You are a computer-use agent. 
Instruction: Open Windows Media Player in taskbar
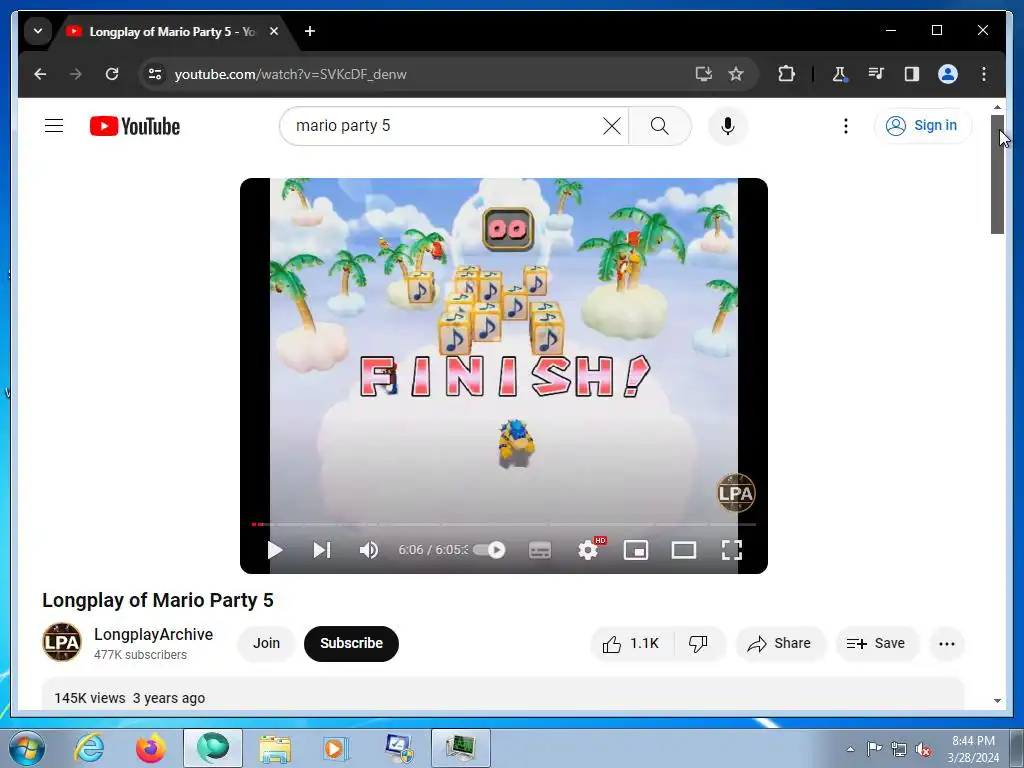pyautogui.click(x=336, y=748)
